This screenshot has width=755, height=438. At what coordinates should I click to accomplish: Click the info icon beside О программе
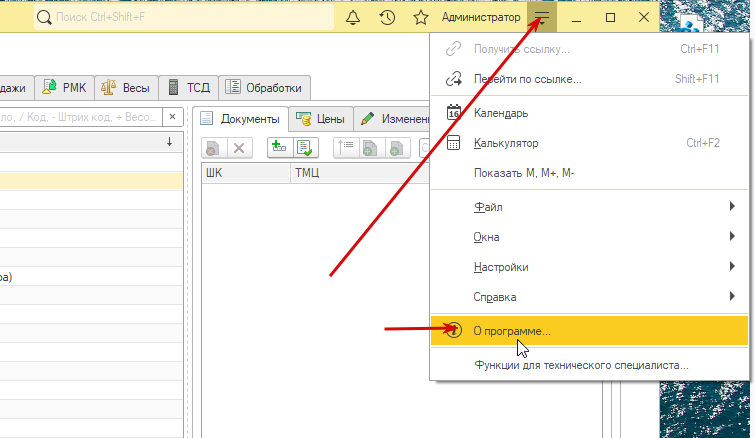(454, 330)
